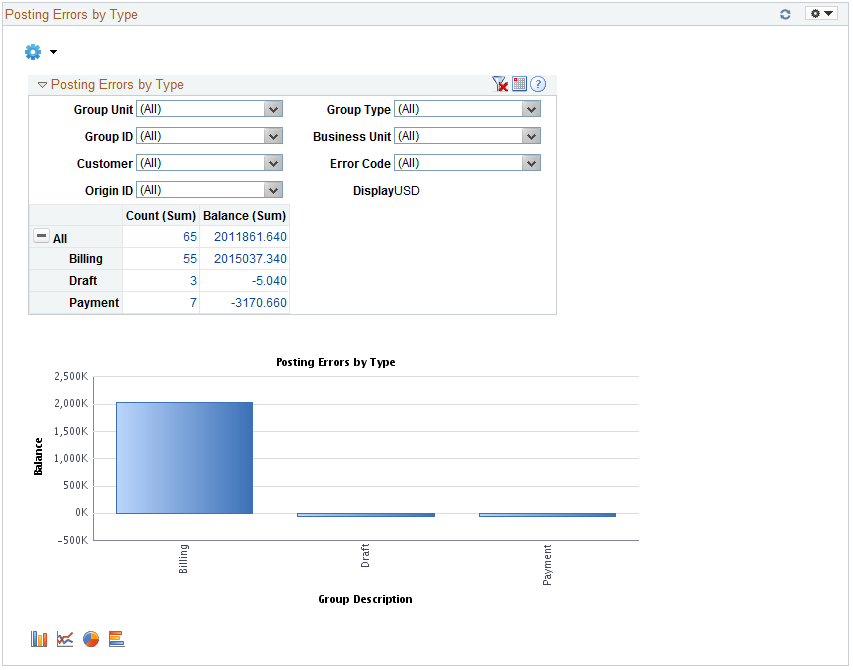The height and width of the screenshot is (670, 853).
Task: Click the Billing bar in the chart
Action: tap(184, 458)
